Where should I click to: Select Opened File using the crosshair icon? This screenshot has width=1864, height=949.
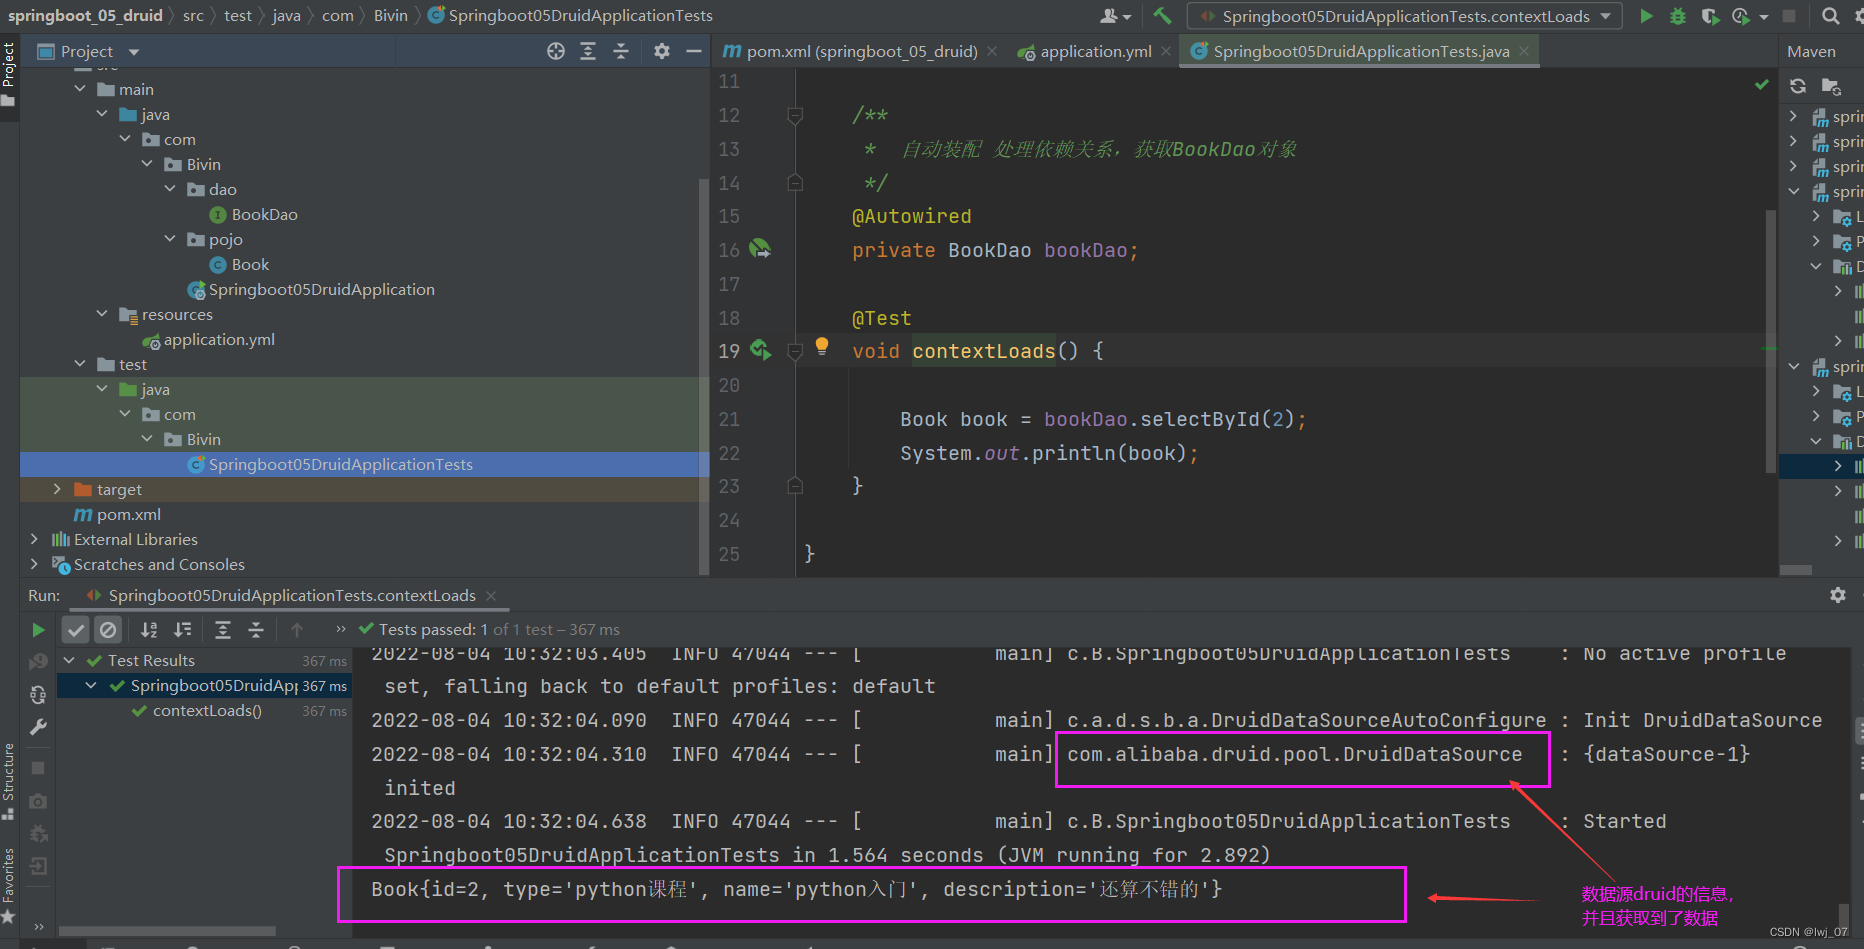click(556, 51)
